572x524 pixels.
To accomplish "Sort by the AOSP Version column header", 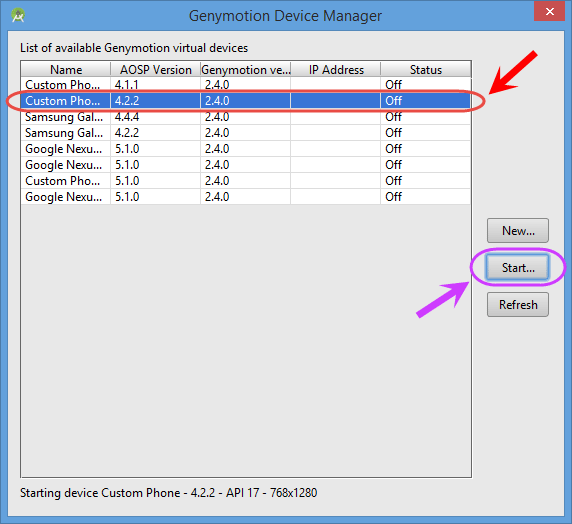I will pos(155,69).
